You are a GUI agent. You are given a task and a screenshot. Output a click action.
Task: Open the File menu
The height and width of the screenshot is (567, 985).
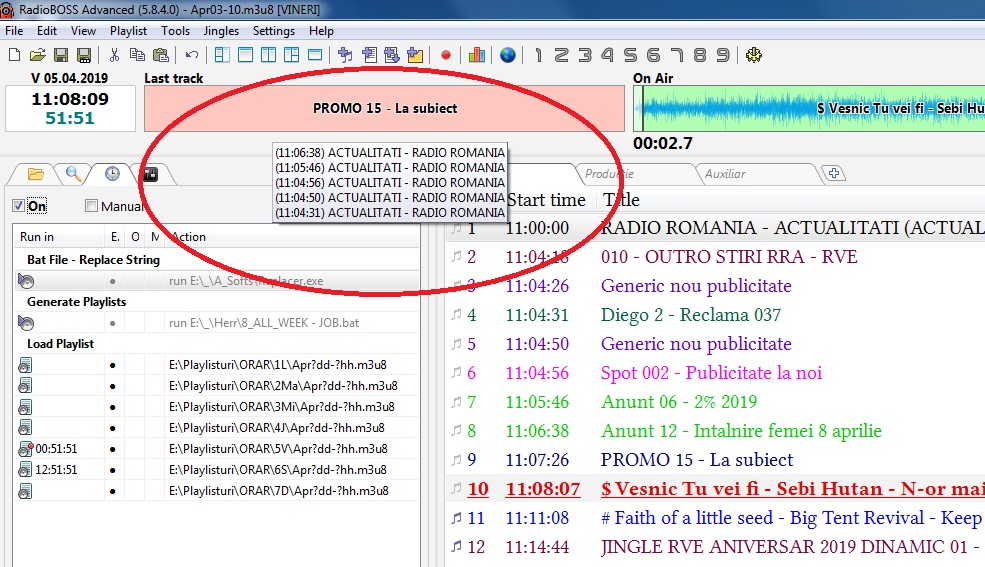tap(14, 31)
